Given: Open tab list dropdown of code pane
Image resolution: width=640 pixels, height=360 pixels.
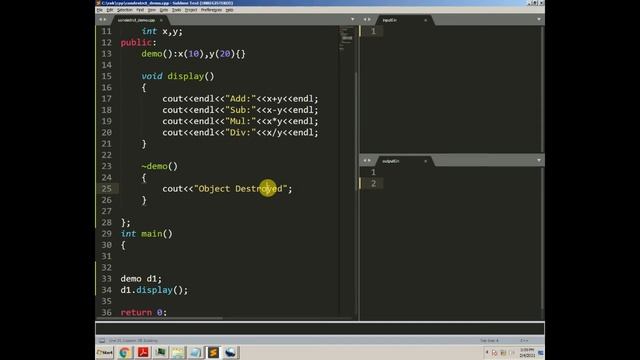Looking at the screenshot, I should tap(353, 20).
